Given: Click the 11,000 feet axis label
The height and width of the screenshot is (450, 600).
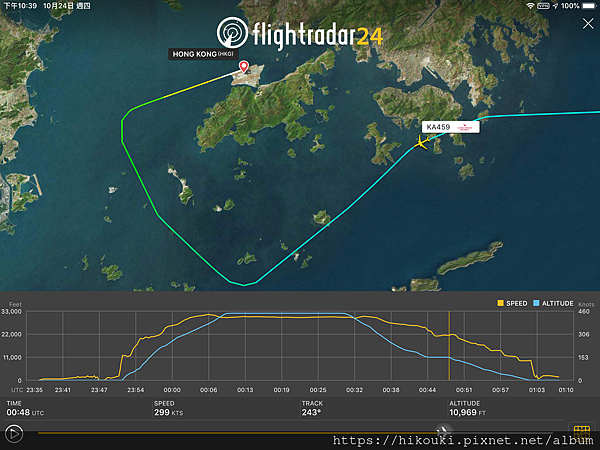Looking at the screenshot, I should 11,357.
